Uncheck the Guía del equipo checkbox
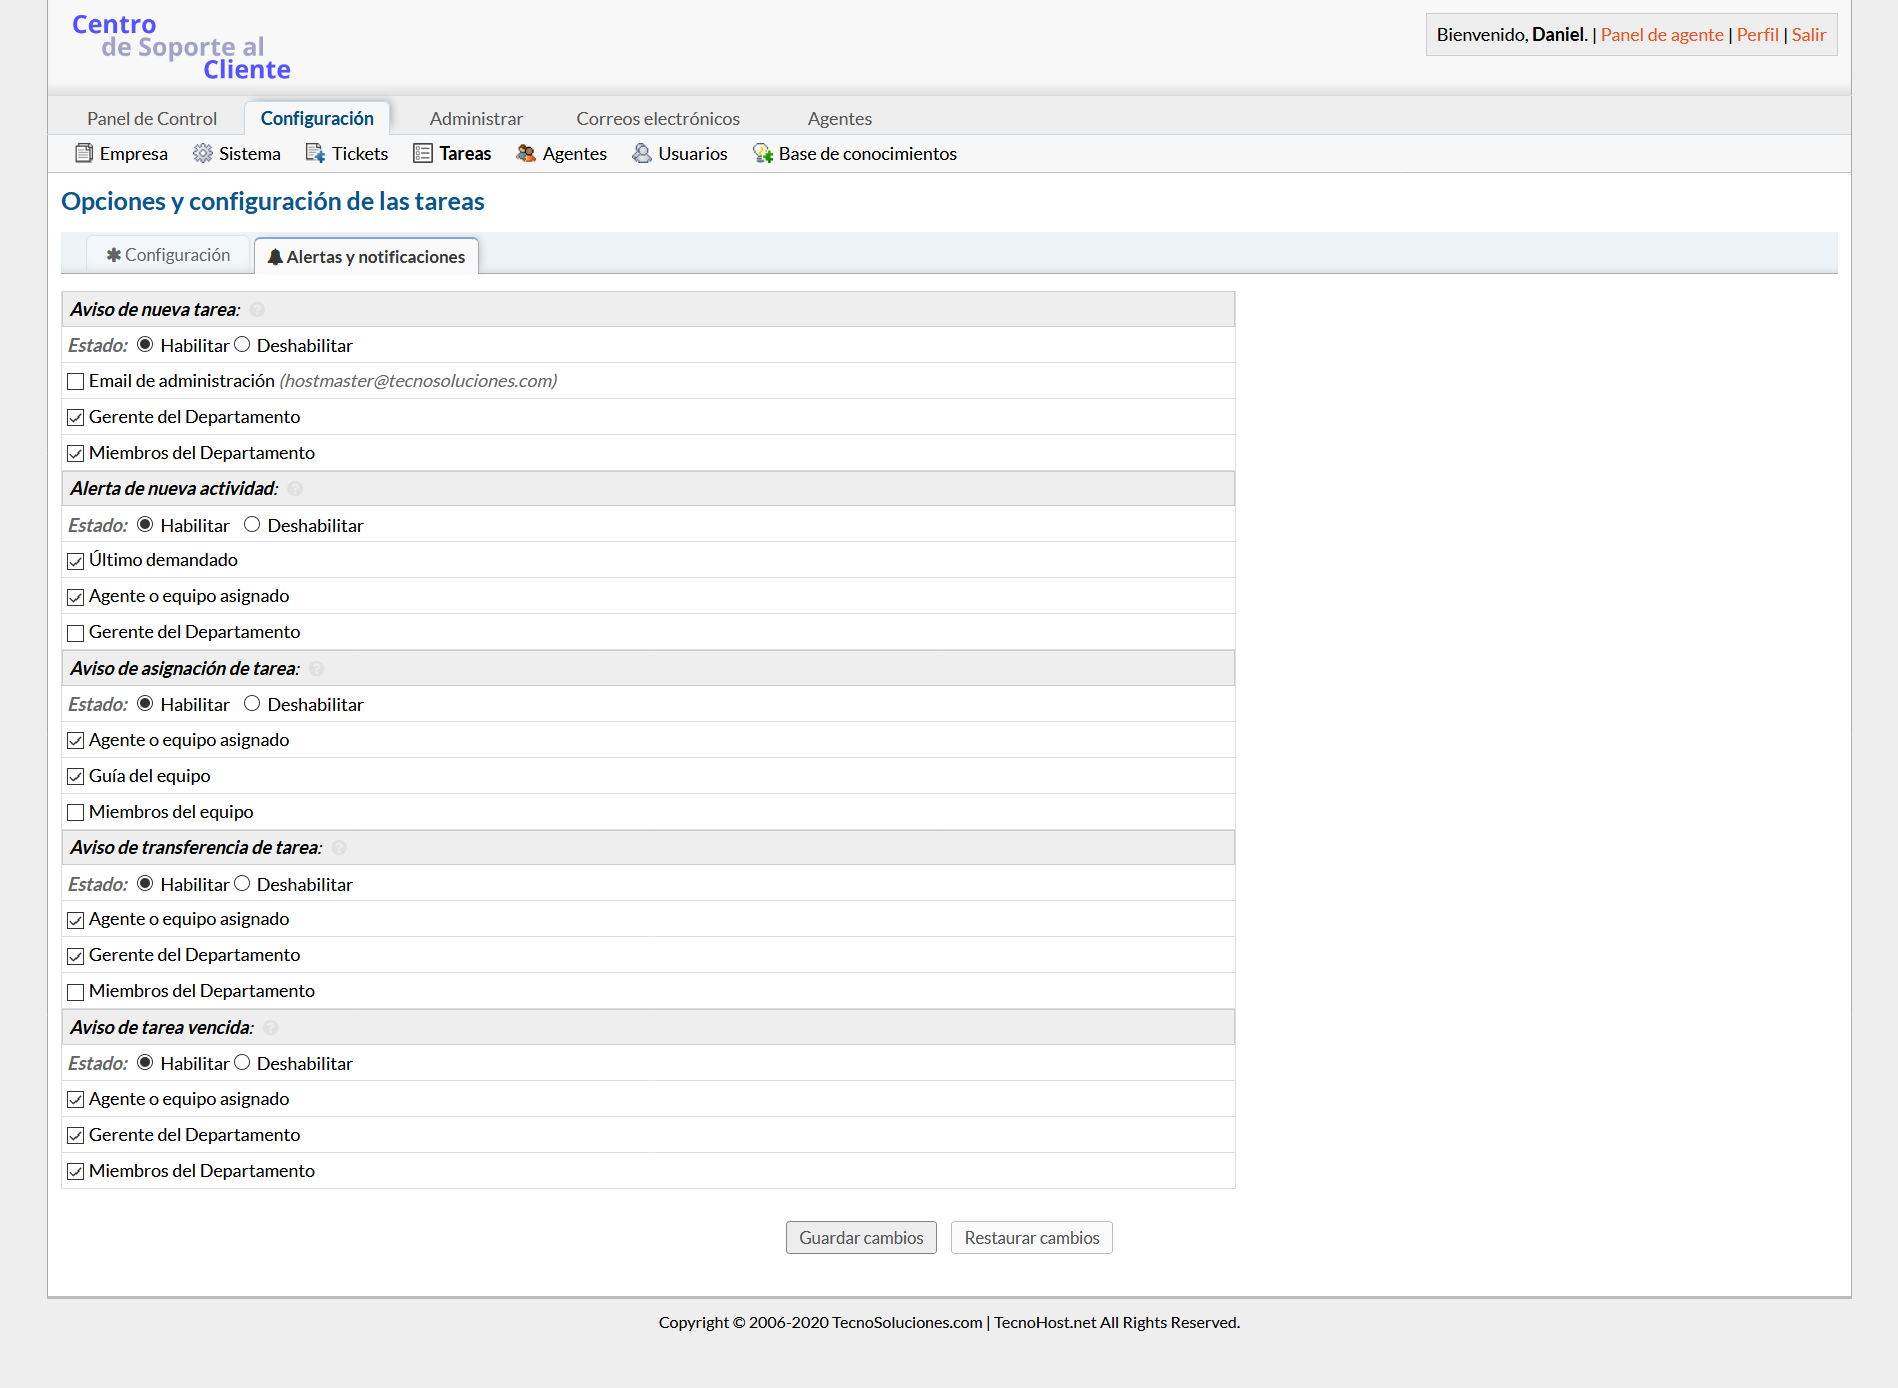 click(x=76, y=776)
